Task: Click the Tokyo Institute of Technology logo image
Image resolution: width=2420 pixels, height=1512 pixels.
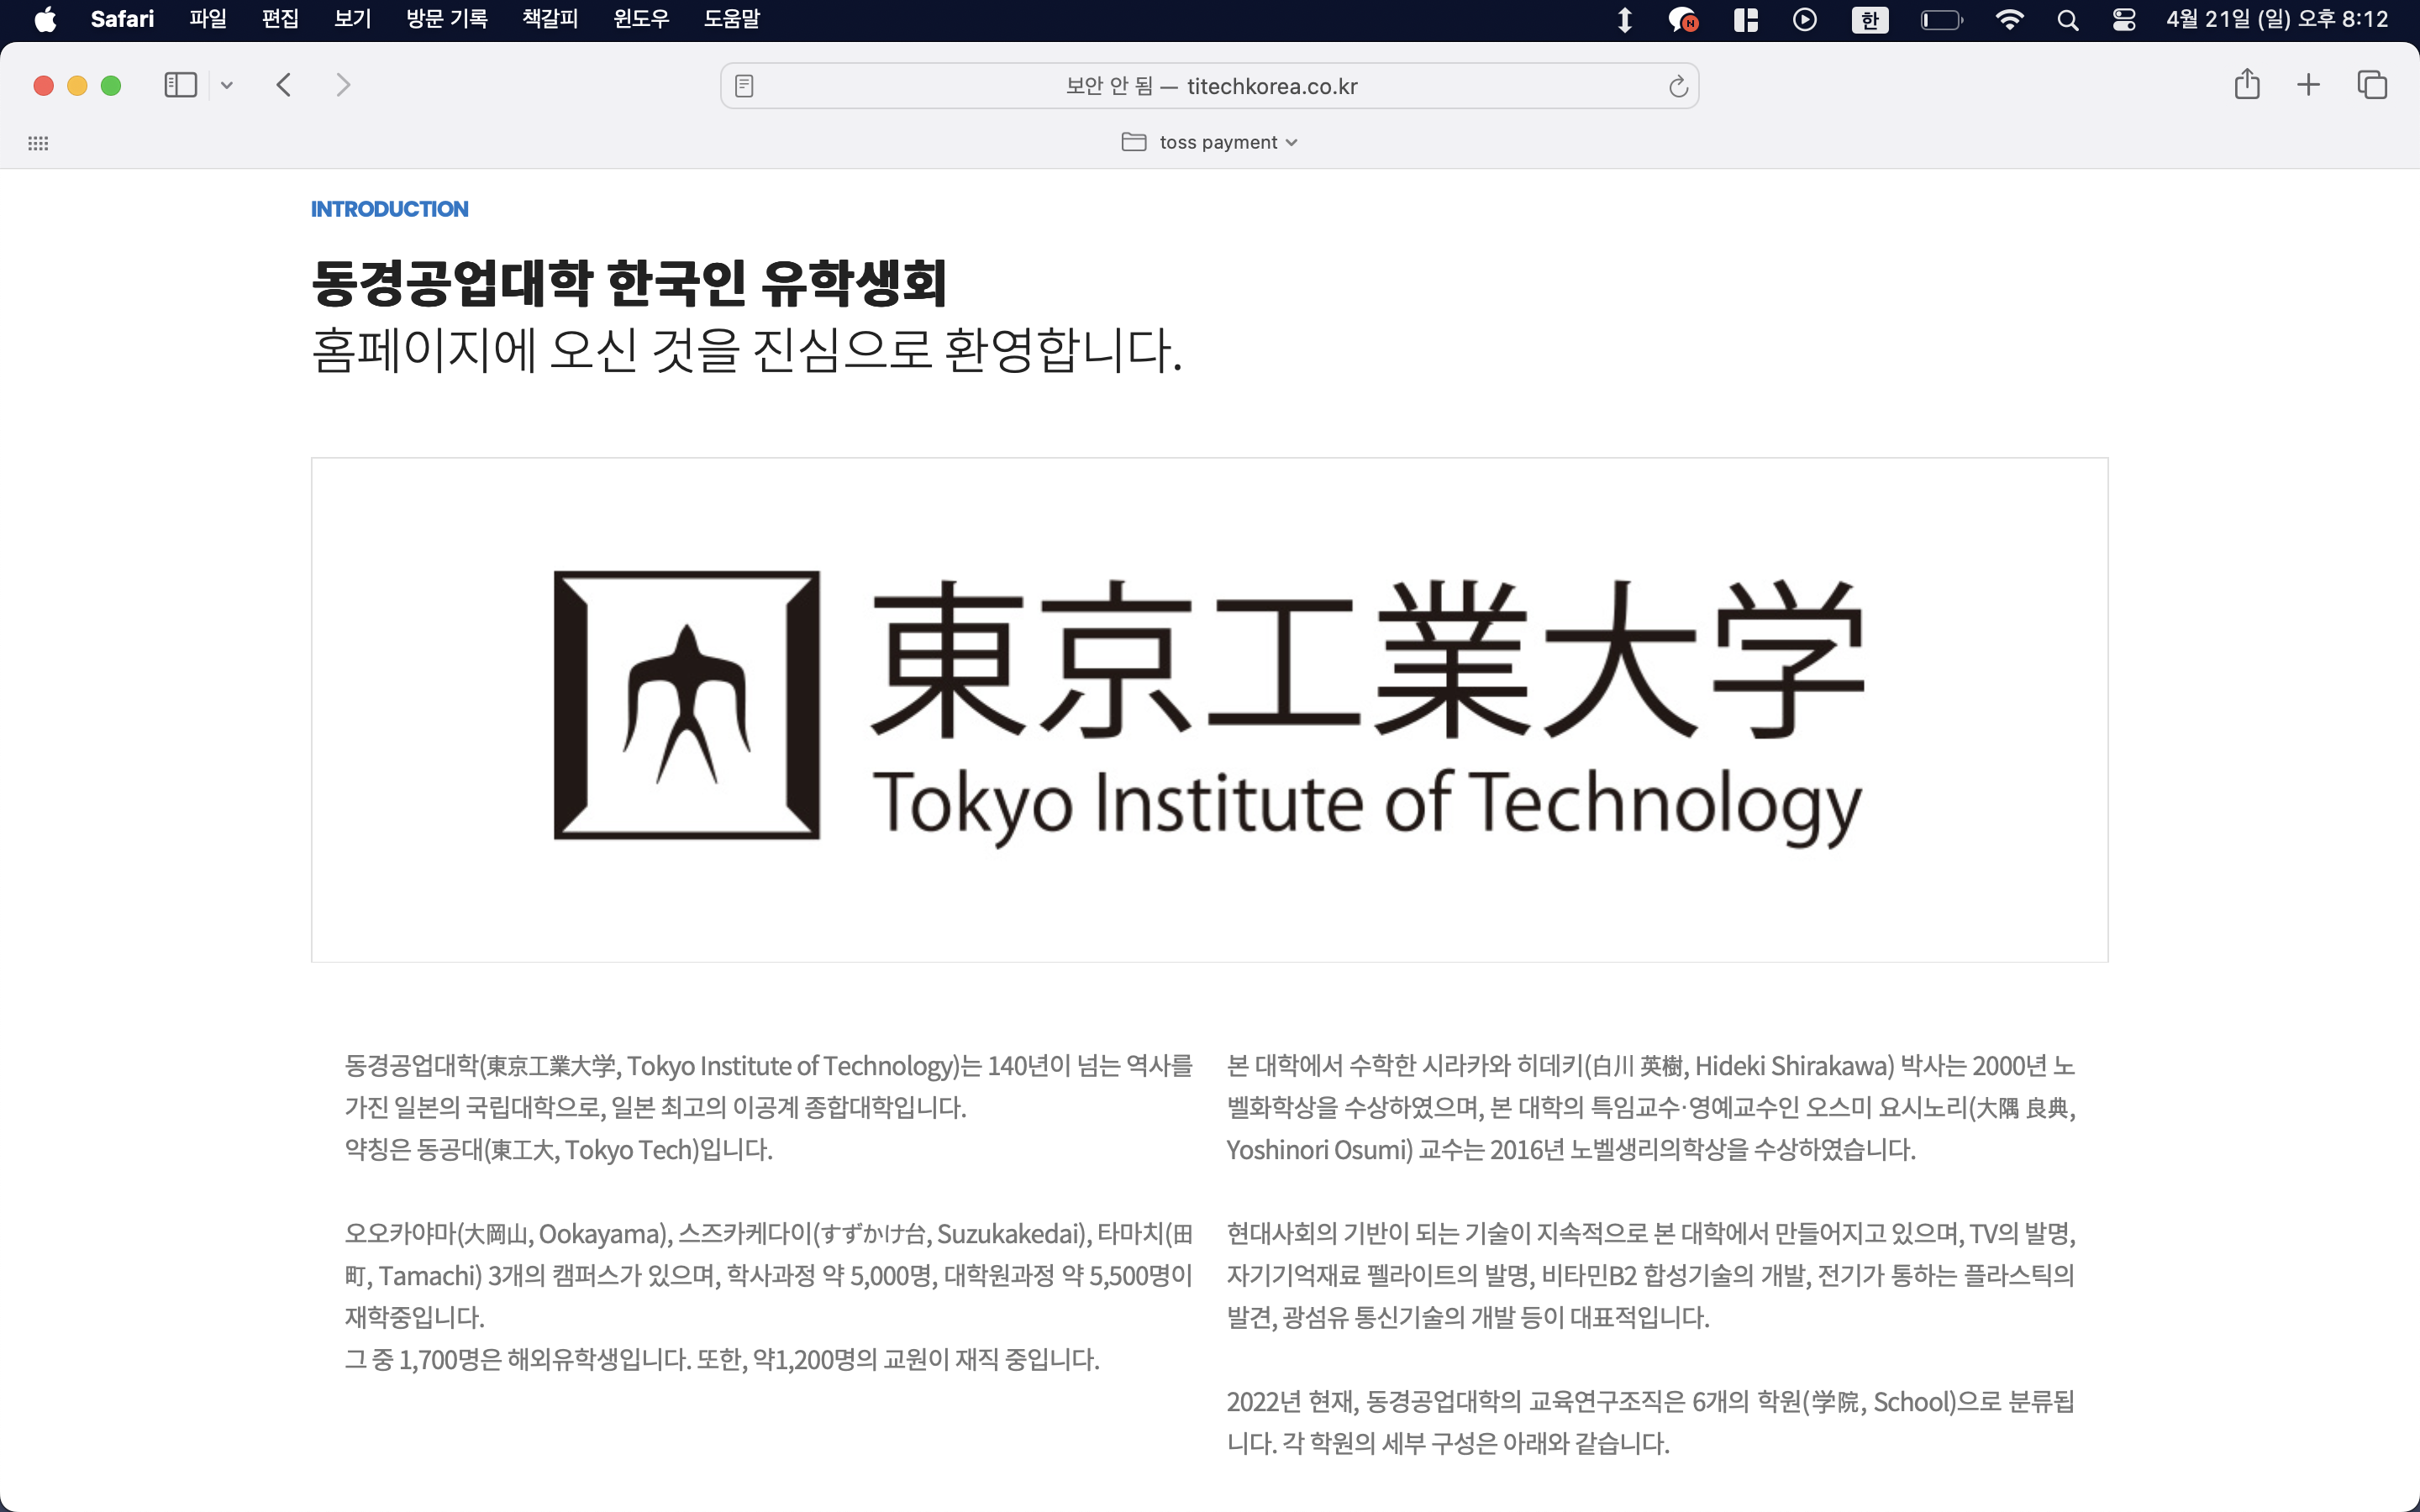Action: tap(1209, 709)
